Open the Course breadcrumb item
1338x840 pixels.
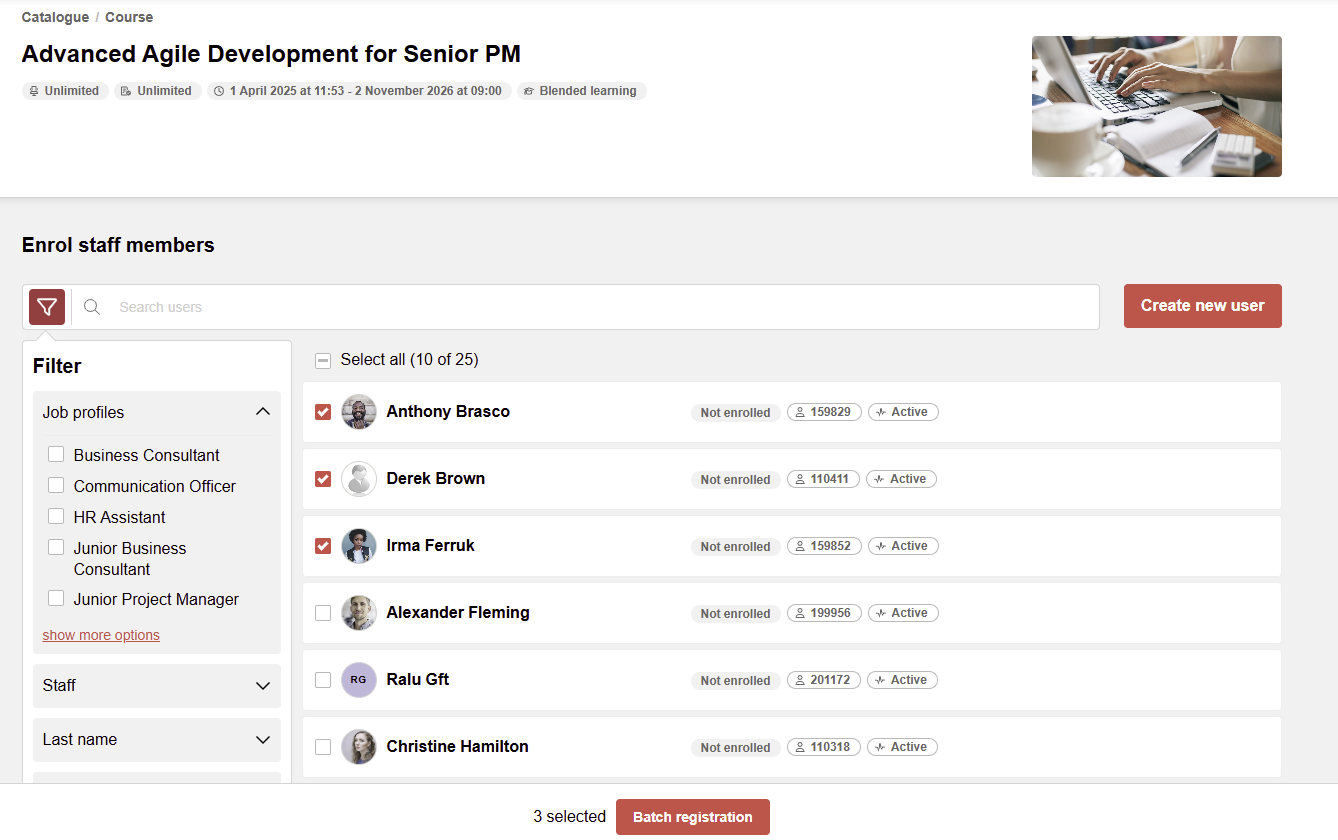(x=129, y=17)
